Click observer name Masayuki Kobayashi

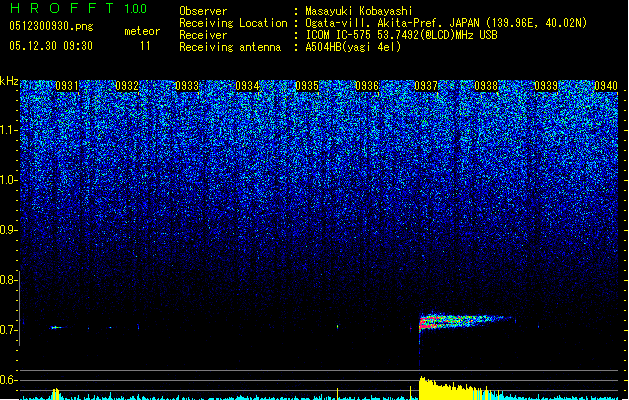[359, 11]
